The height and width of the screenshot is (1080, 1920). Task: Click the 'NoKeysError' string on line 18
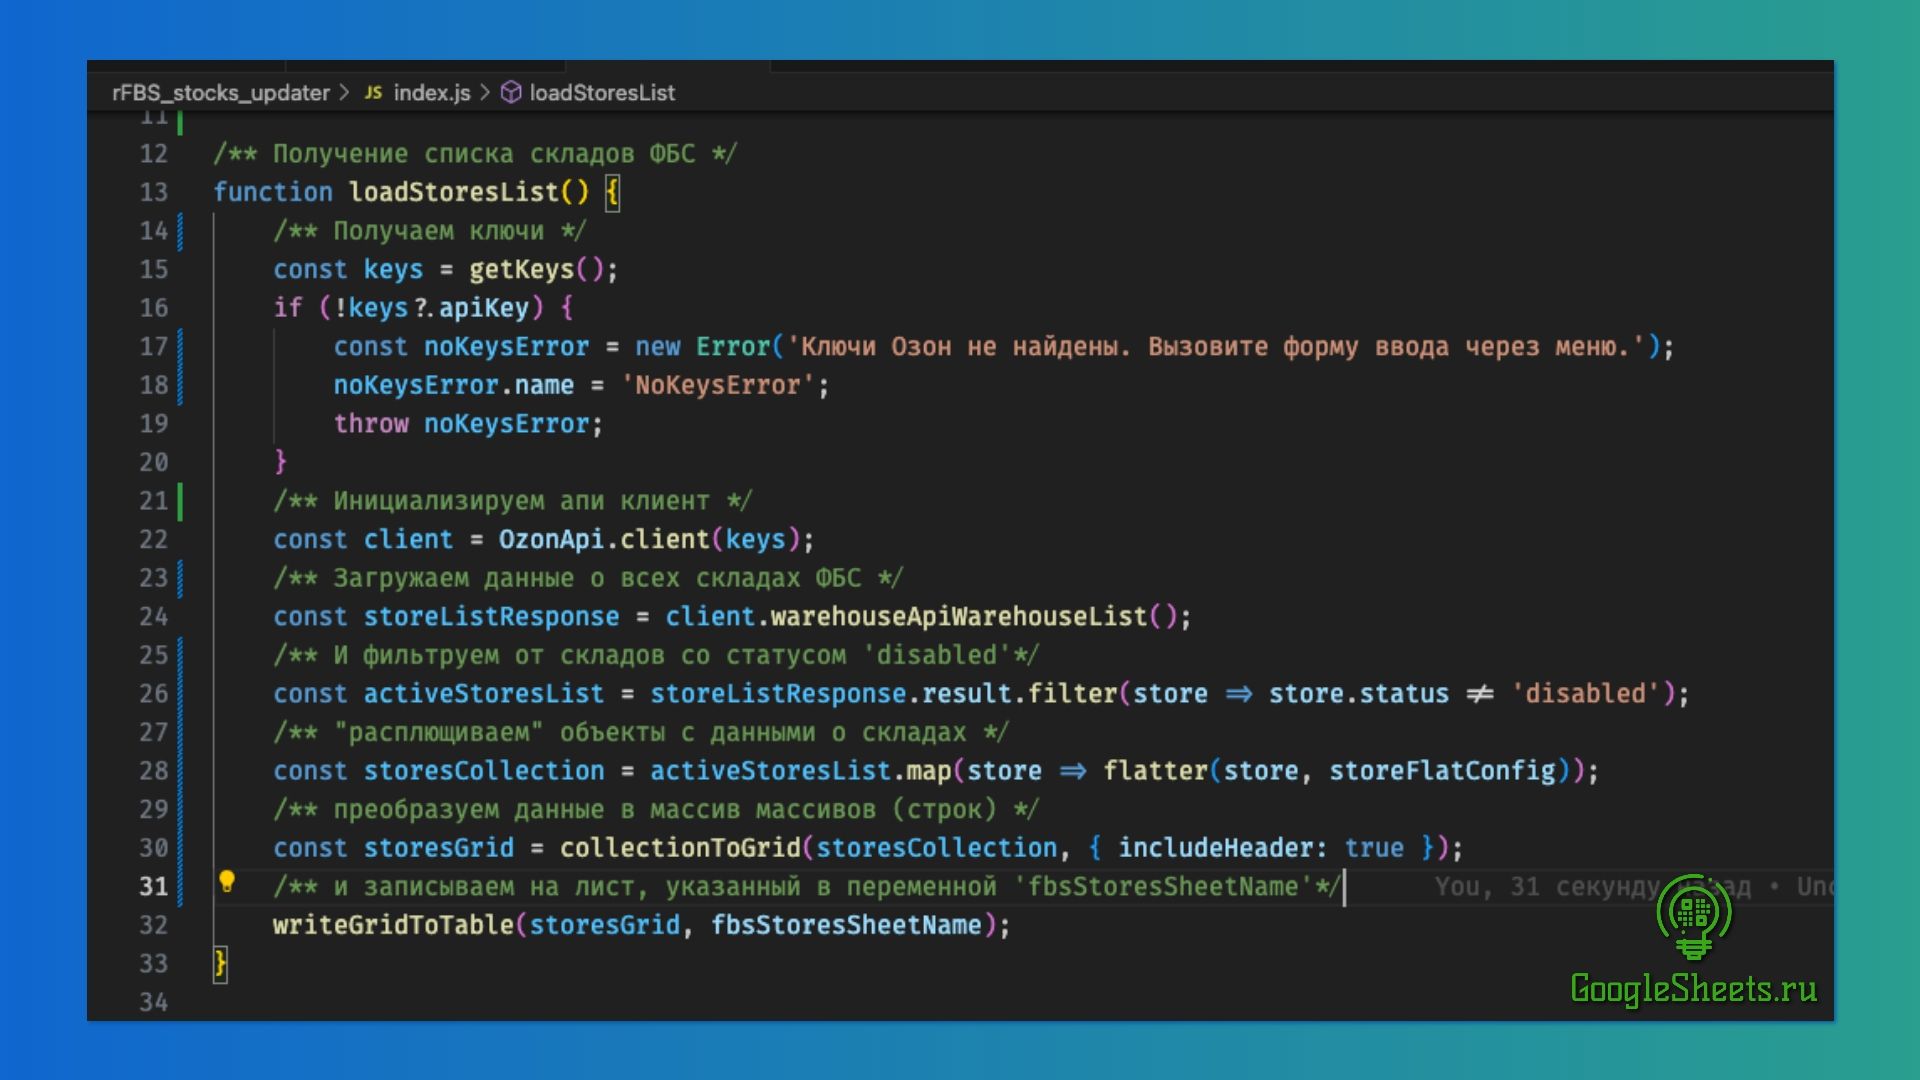(x=718, y=386)
